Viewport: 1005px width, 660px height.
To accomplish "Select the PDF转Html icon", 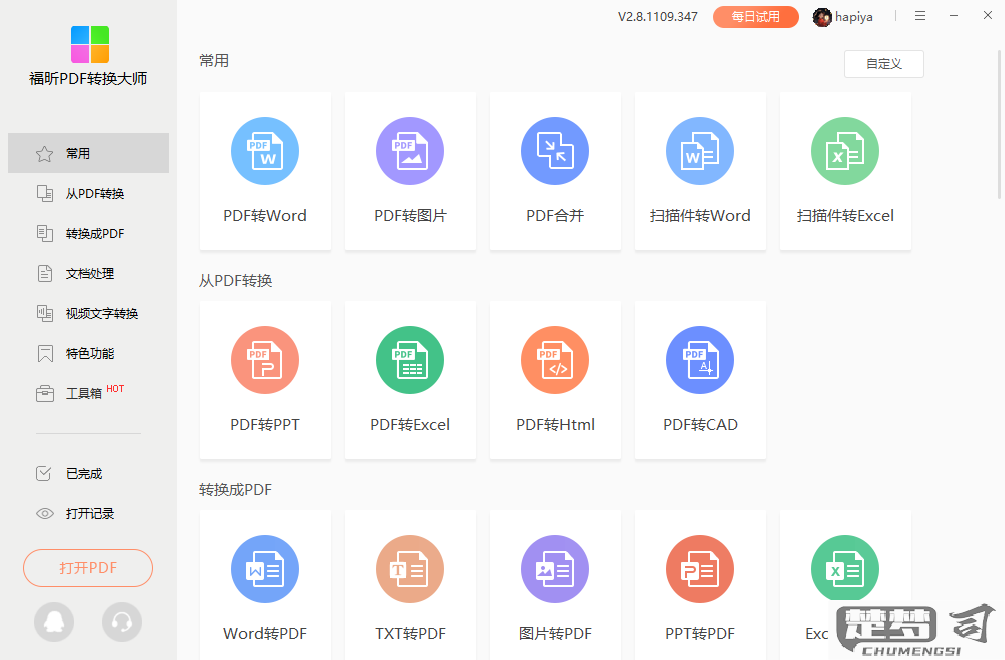I will coord(555,360).
